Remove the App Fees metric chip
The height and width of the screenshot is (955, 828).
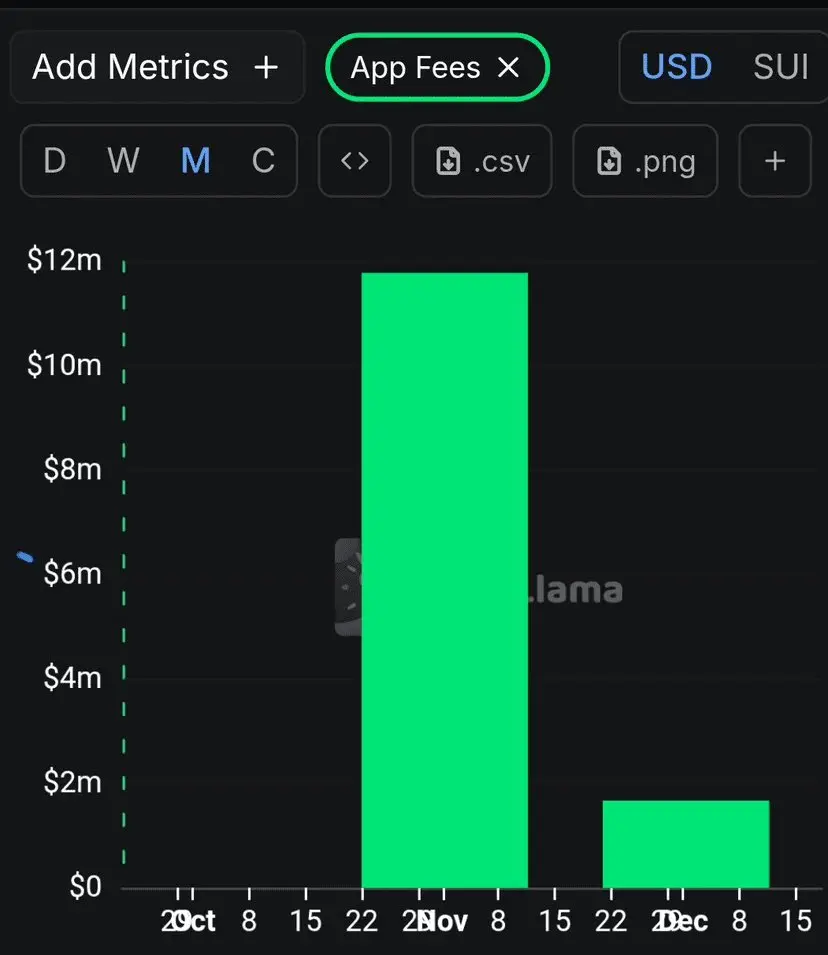(x=509, y=68)
